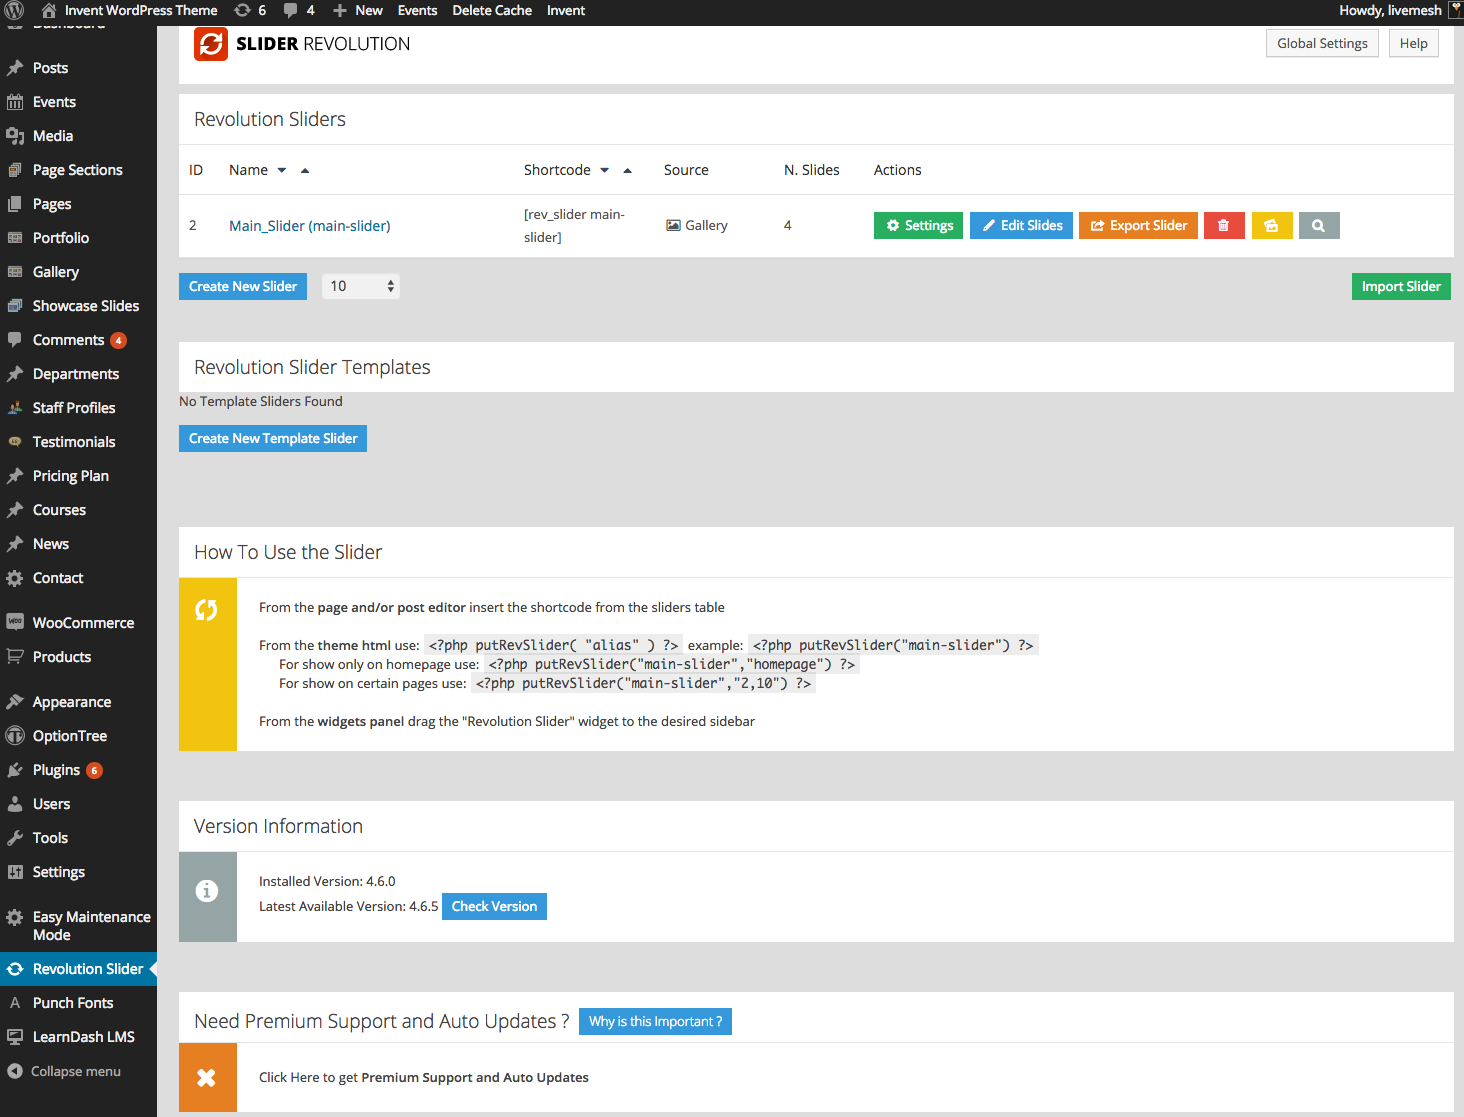Image resolution: width=1464 pixels, height=1117 pixels.
Task: Duplicate the slider using the yellow copy icon
Action: [1271, 225]
